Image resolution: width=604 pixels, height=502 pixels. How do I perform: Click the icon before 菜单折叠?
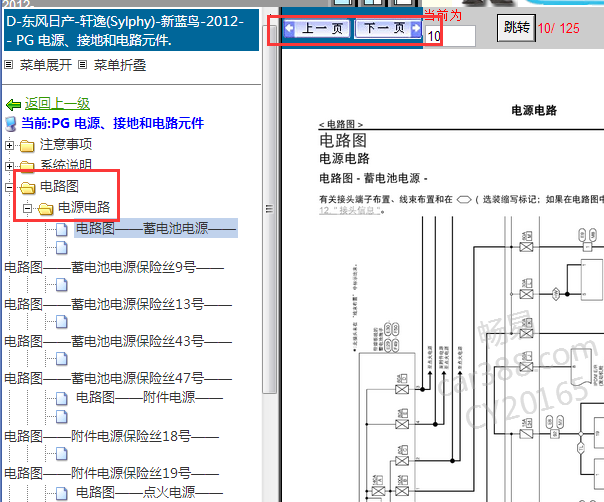point(82,65)
